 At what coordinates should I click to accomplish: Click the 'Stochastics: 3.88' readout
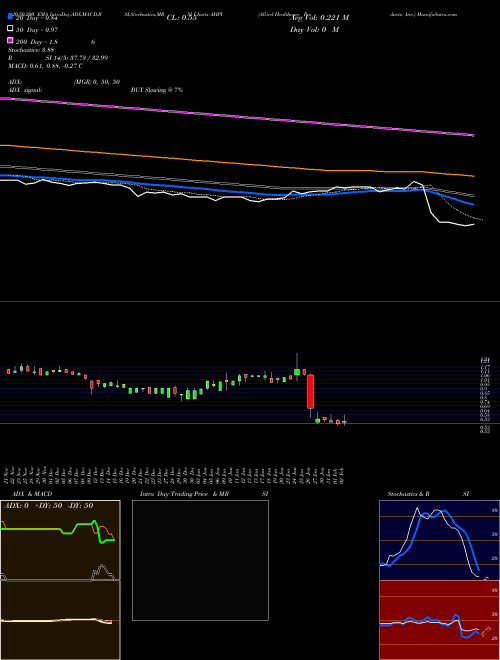pos(31,50)
